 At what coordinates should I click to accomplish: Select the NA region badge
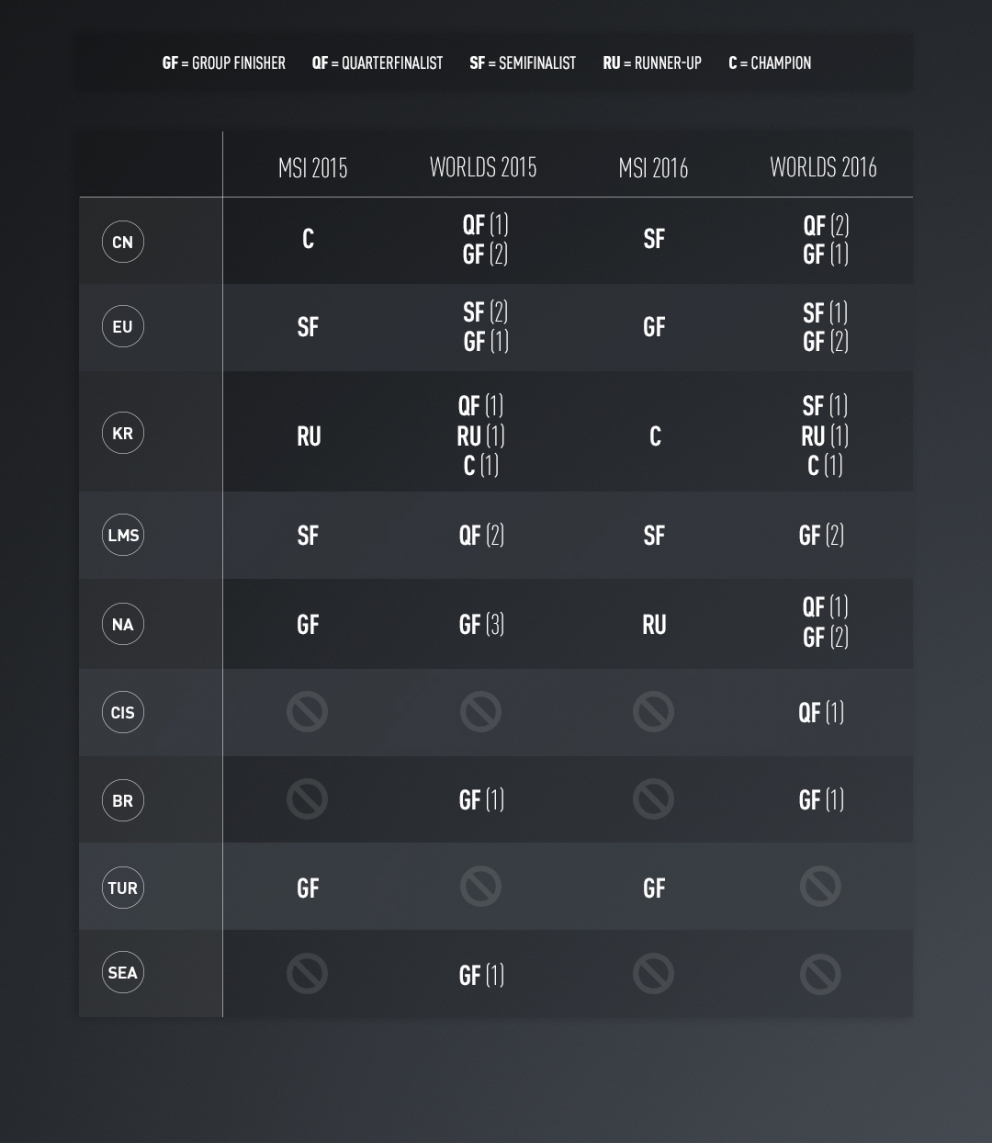pyautogui.click(x=123, y=624)
